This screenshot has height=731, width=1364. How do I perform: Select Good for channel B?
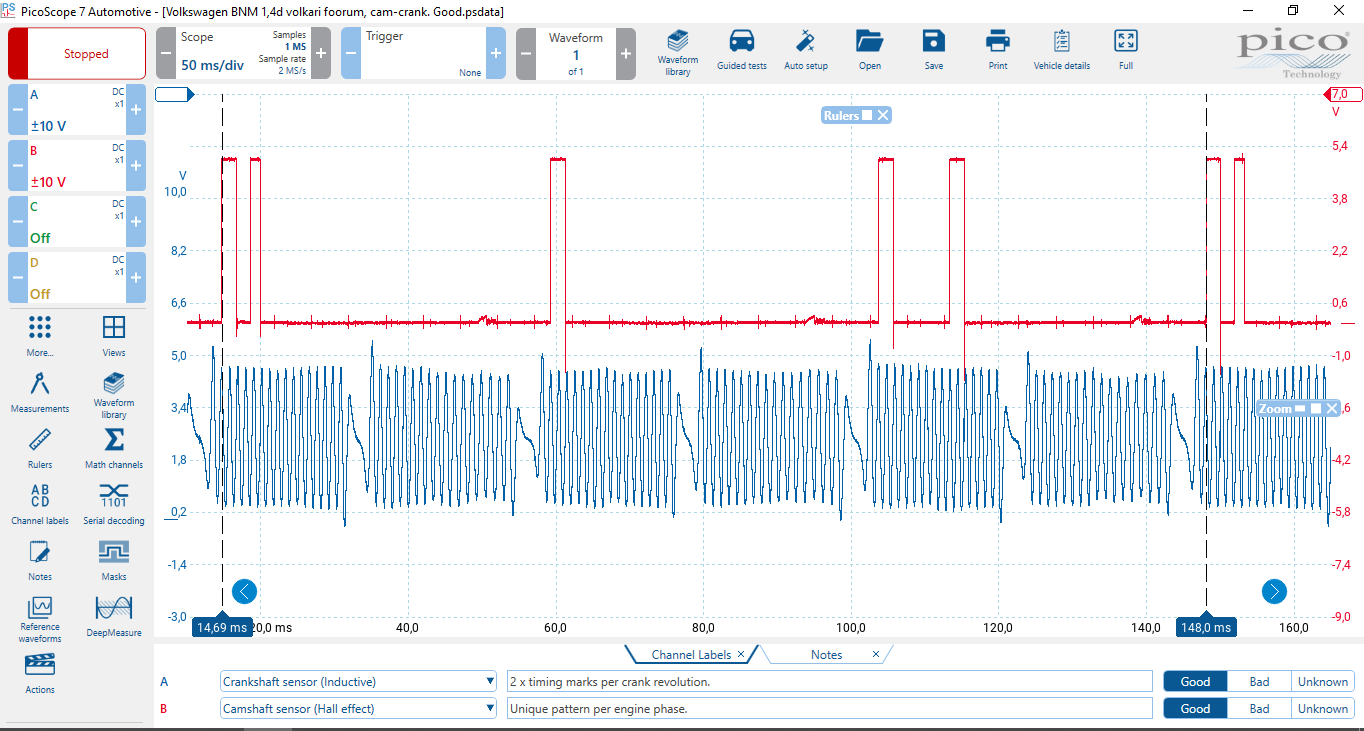coord(1195,709)
